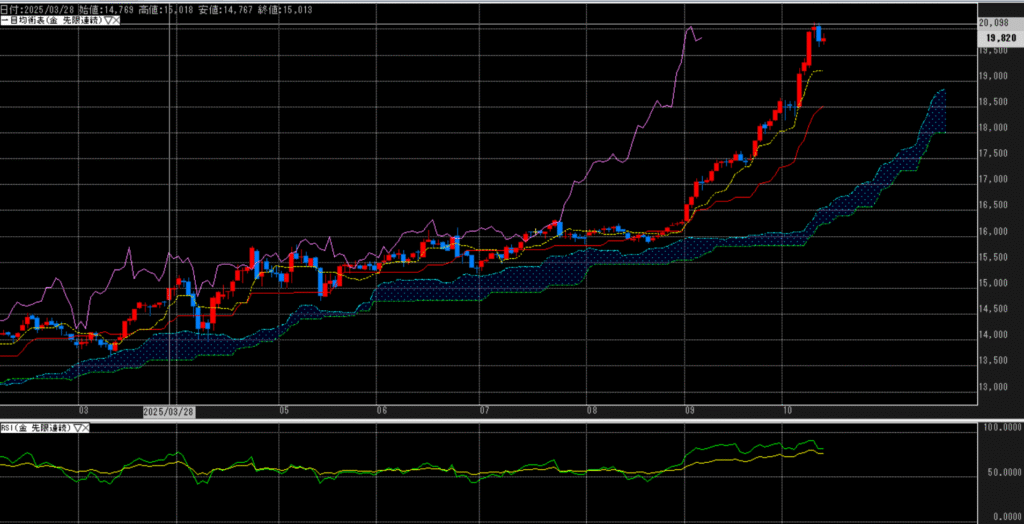Click the 100.0000 level on RSI axis
1024x524 pixels.
coord(998,428)
